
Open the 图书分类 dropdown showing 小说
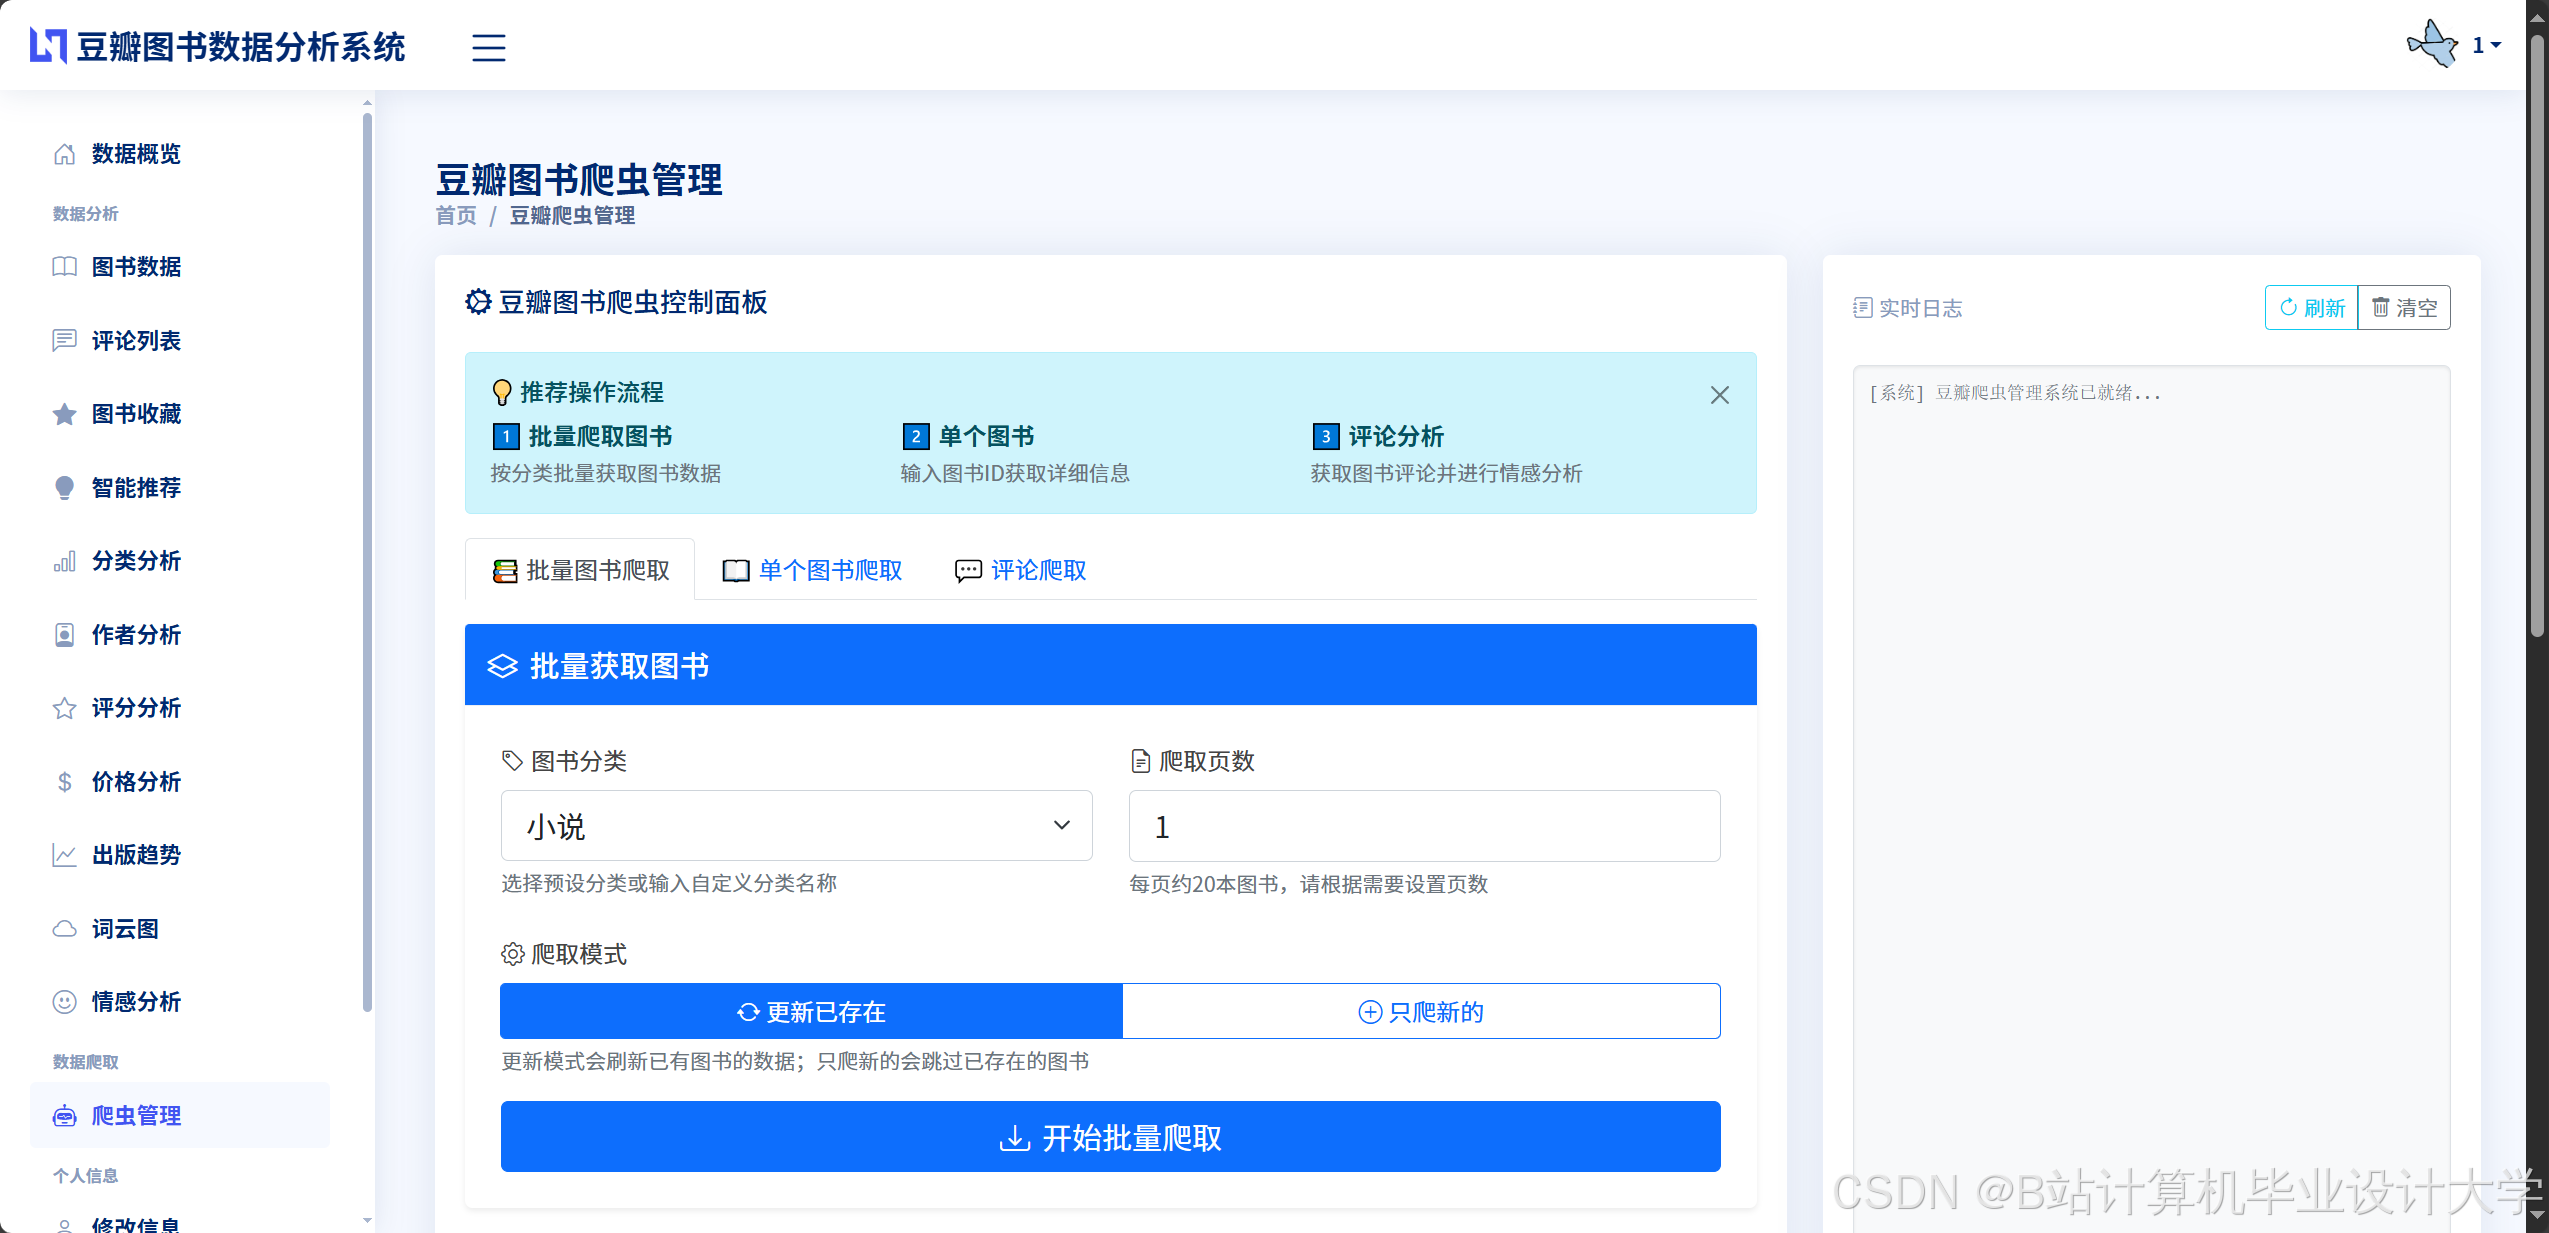coord(796,826)
